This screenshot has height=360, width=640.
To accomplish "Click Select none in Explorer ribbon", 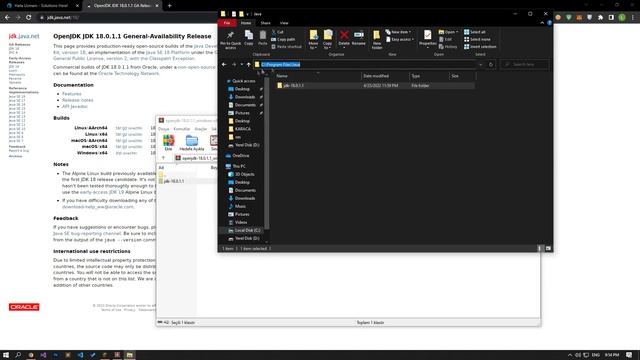I will tap(477, 39).
